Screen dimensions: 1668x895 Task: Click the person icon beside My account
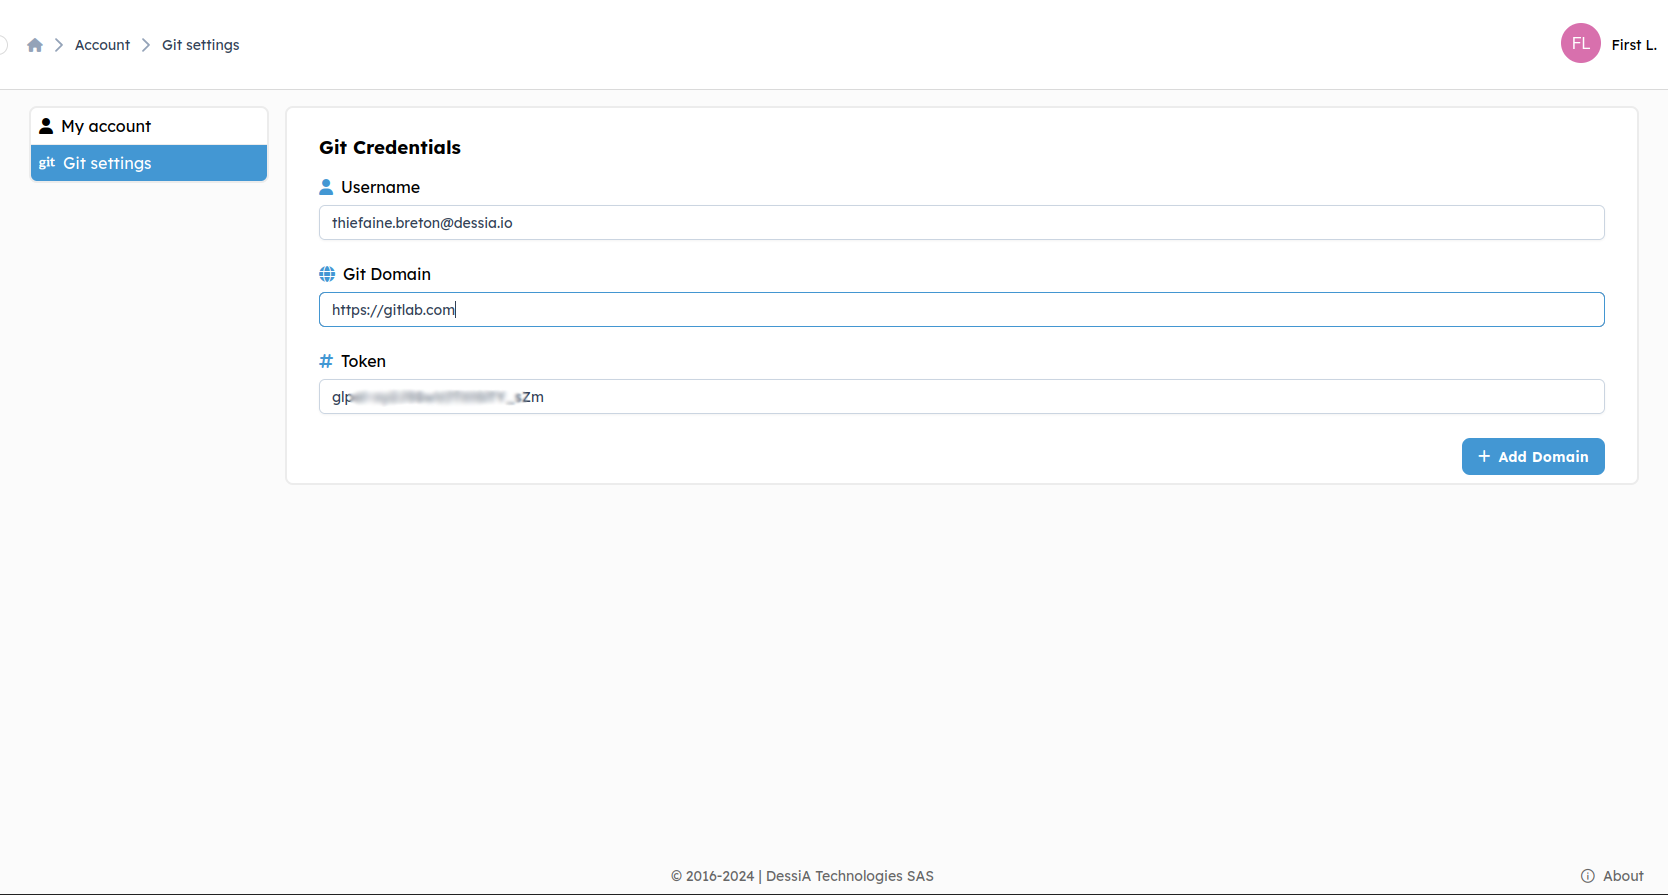pyautogui.click(x=46, y=126)
